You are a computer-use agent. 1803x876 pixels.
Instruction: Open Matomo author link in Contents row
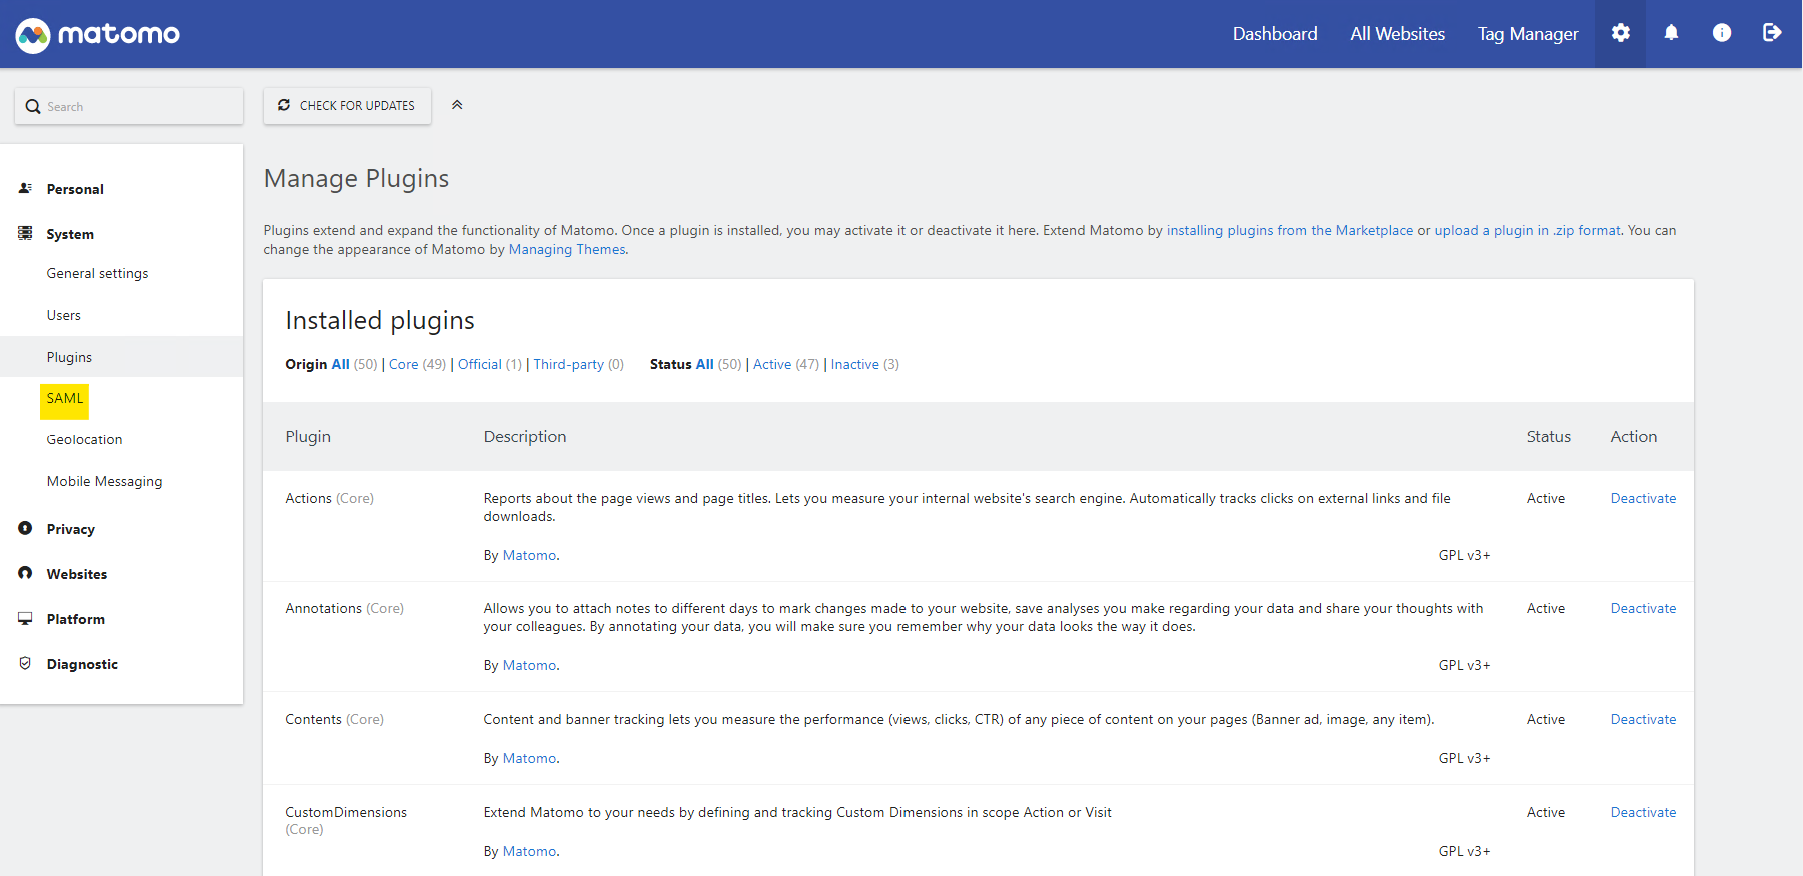coord(529,758)
